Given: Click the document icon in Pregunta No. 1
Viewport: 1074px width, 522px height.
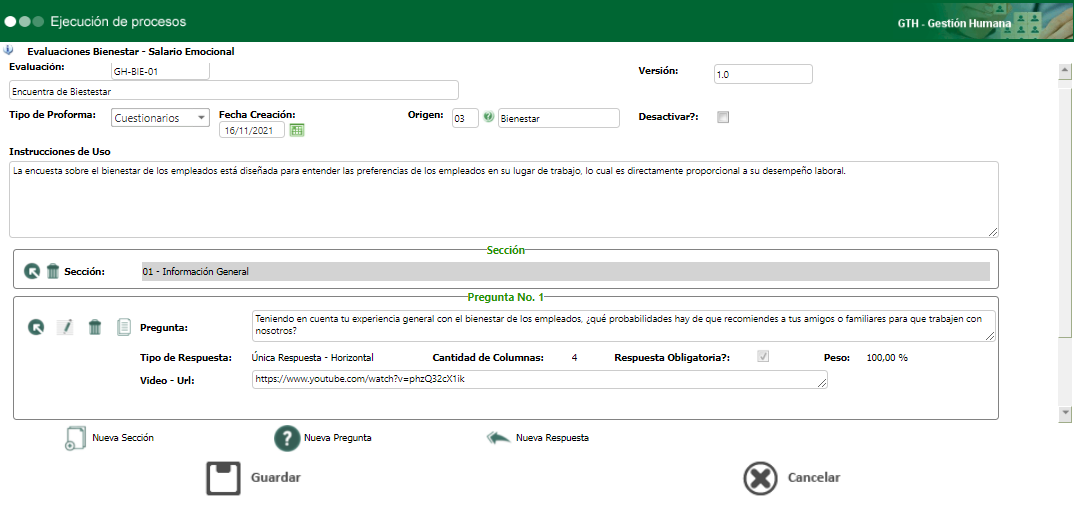Looking at the screenshot, I should coord(124,327).
